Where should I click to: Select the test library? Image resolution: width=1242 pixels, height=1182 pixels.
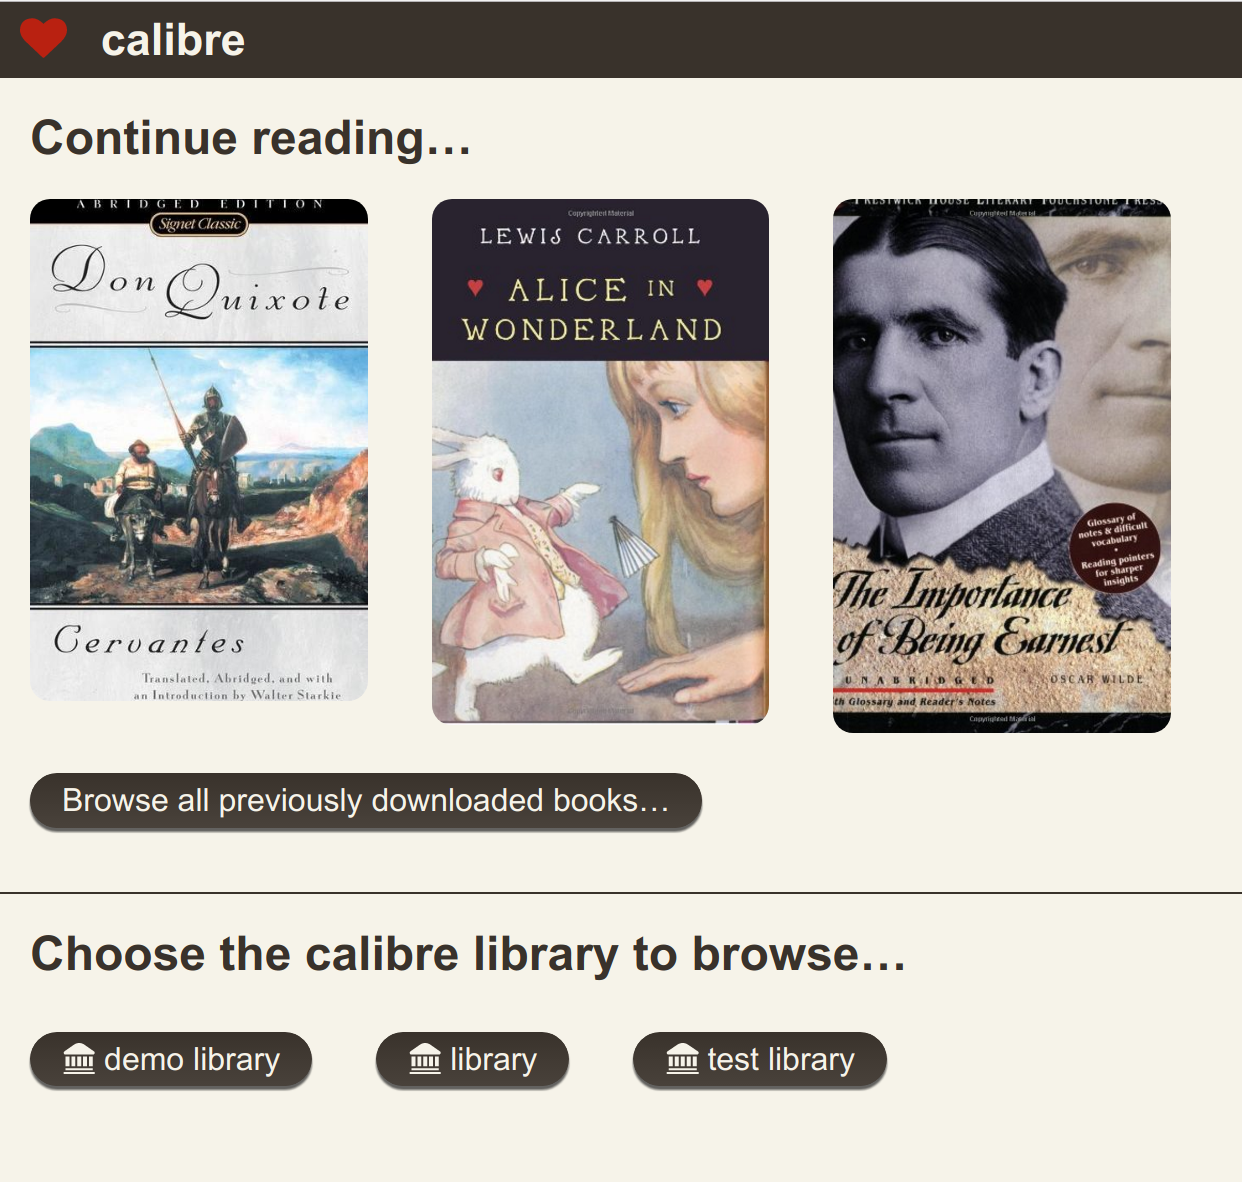click(760, 1060)
